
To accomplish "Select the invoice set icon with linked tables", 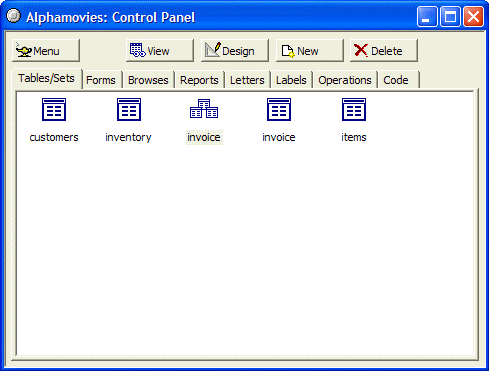I will pos(204,109).
